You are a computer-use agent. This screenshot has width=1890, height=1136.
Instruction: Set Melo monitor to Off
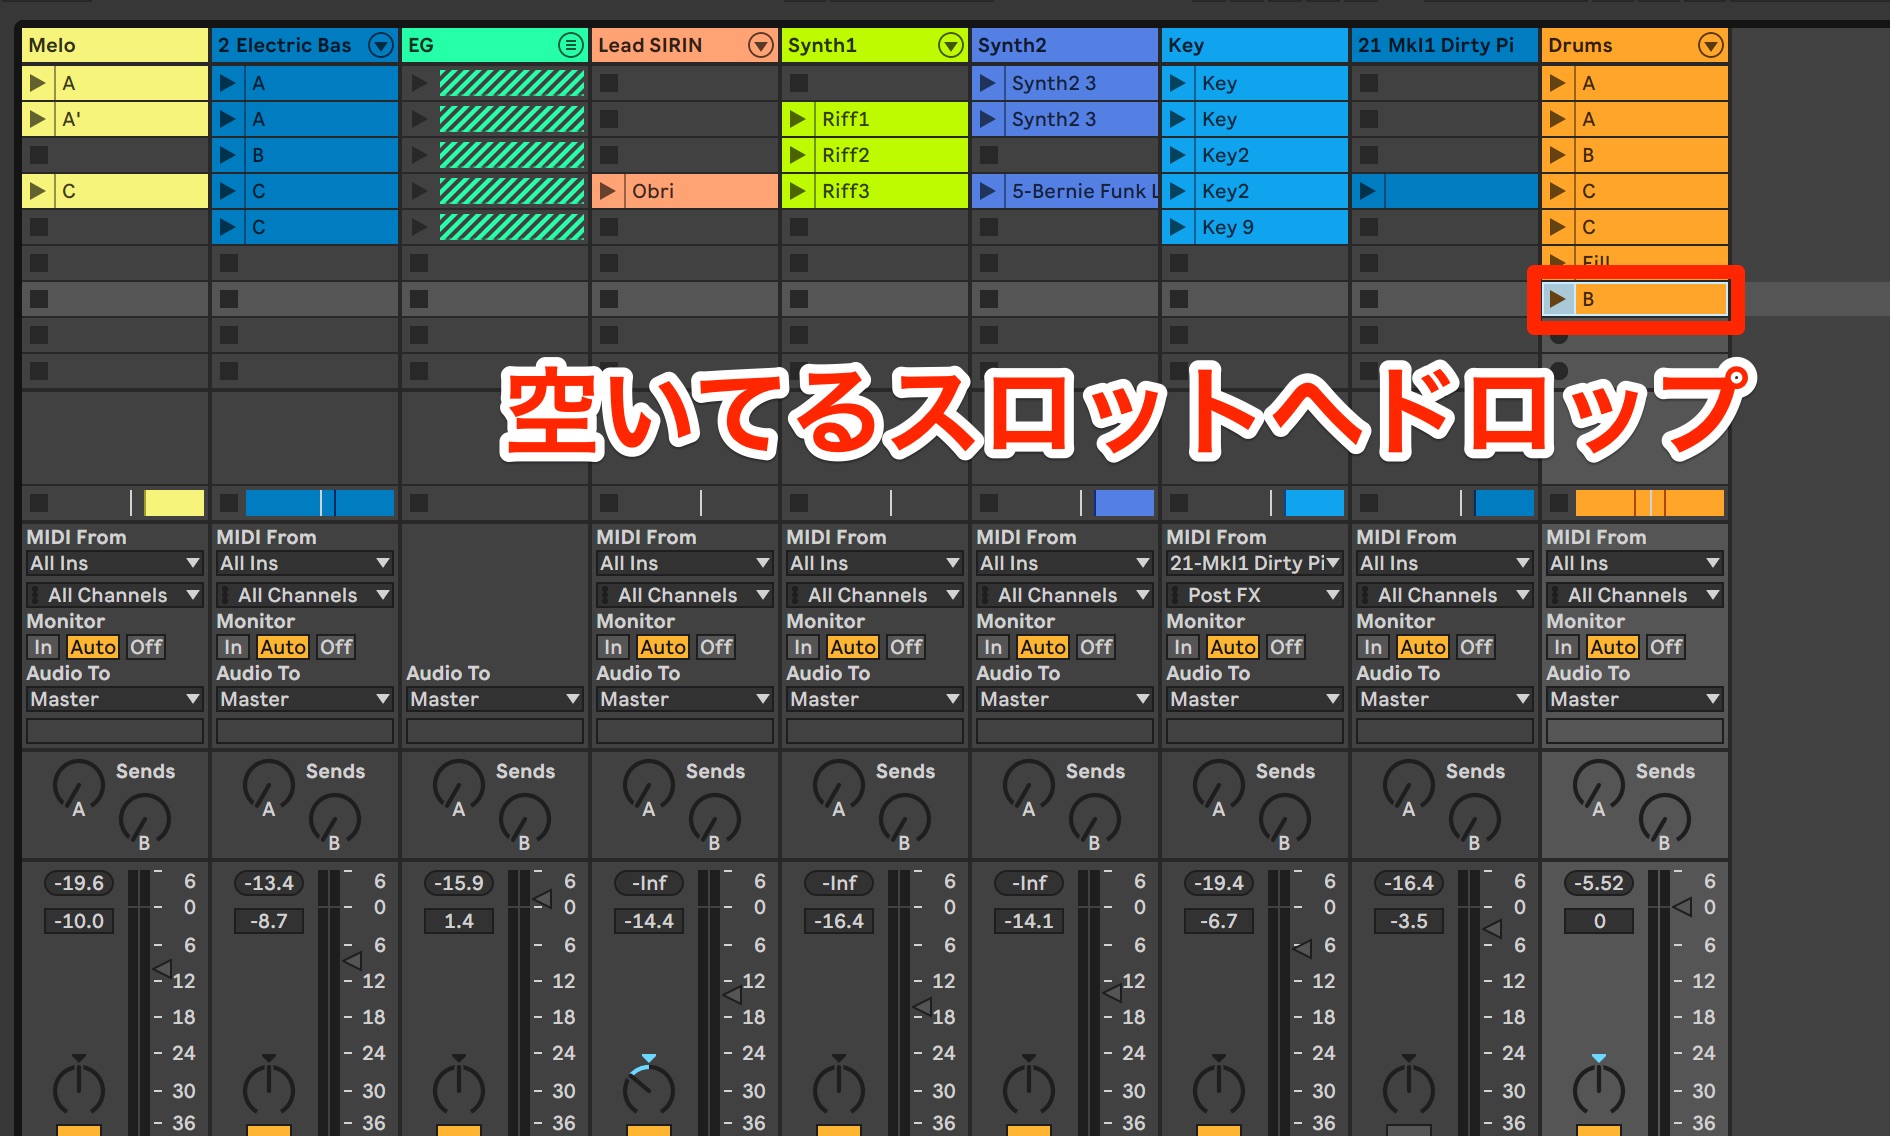coord(146,647)
